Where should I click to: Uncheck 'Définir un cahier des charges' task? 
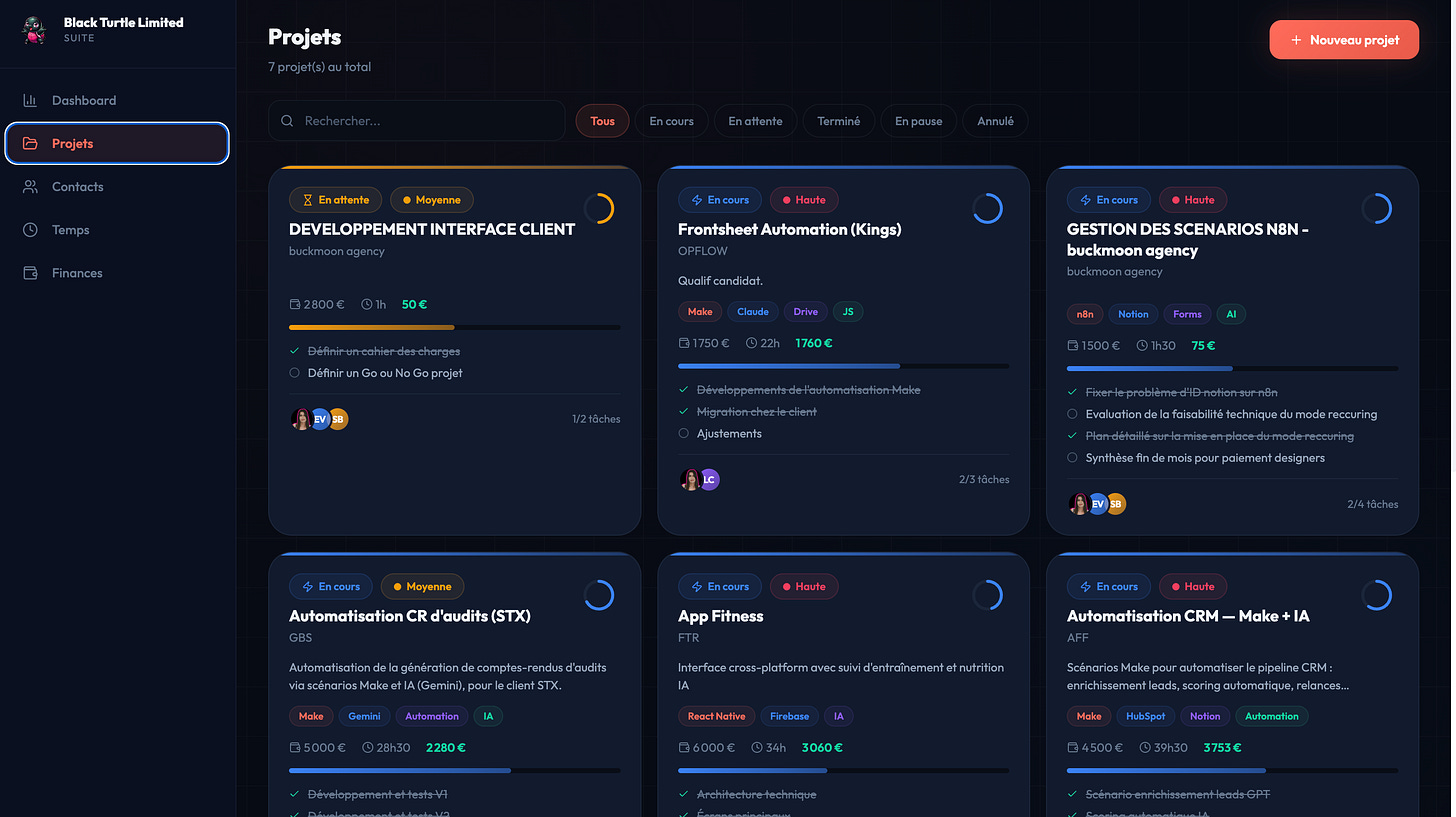(x=294, y=351)
